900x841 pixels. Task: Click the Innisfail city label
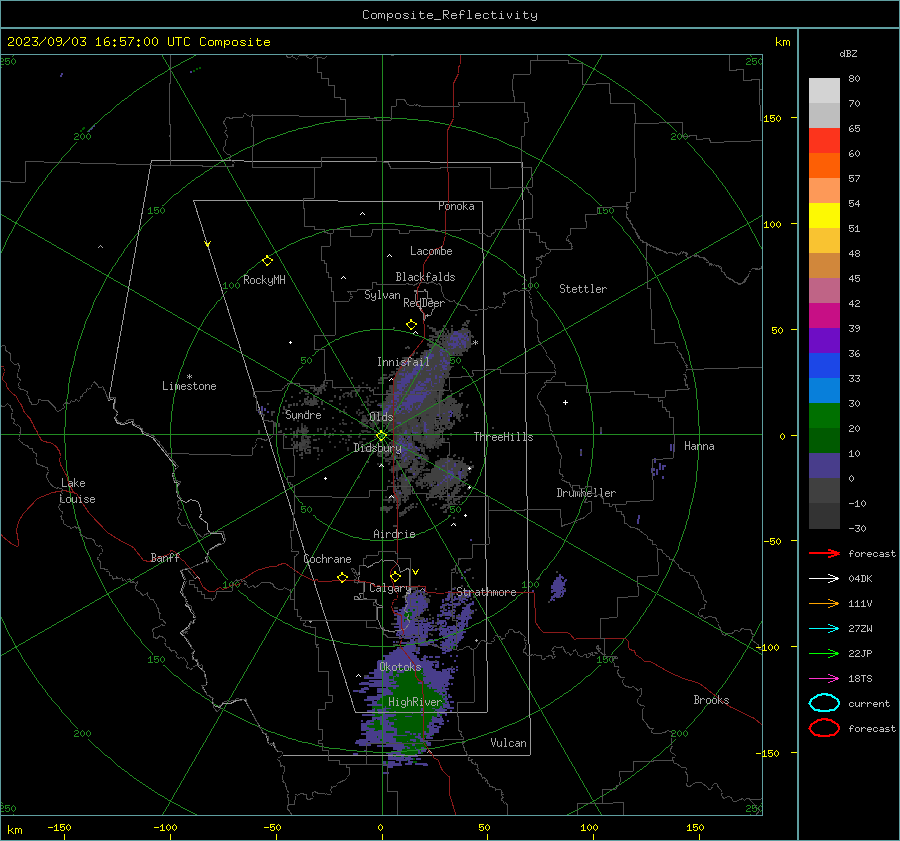(x=403, y=362)
